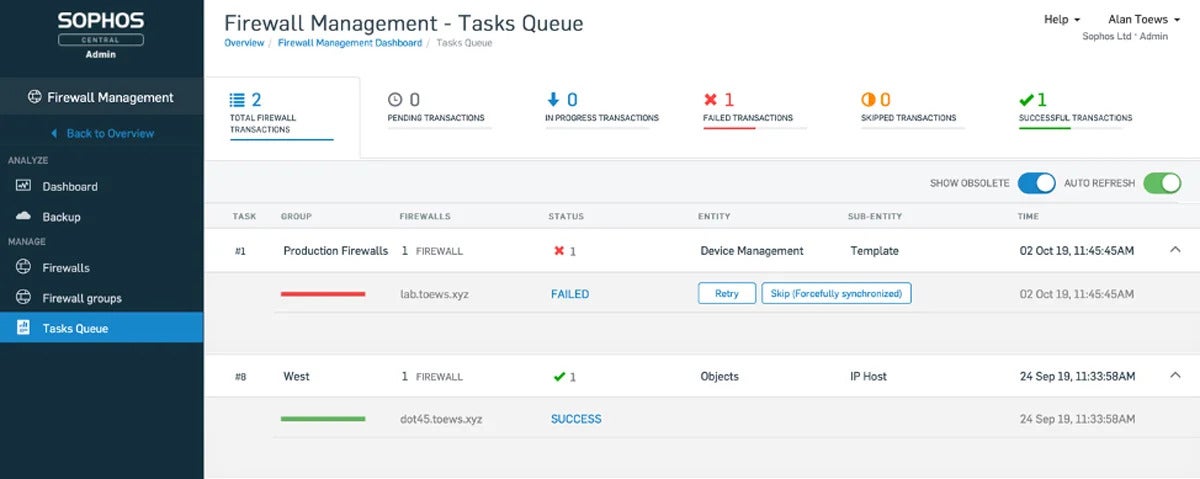The width and height of the screenshot is (1200, 479).
Task: Switch to Successful Transactions tab
Action: pyautogui.click(x=1075, y=108)
